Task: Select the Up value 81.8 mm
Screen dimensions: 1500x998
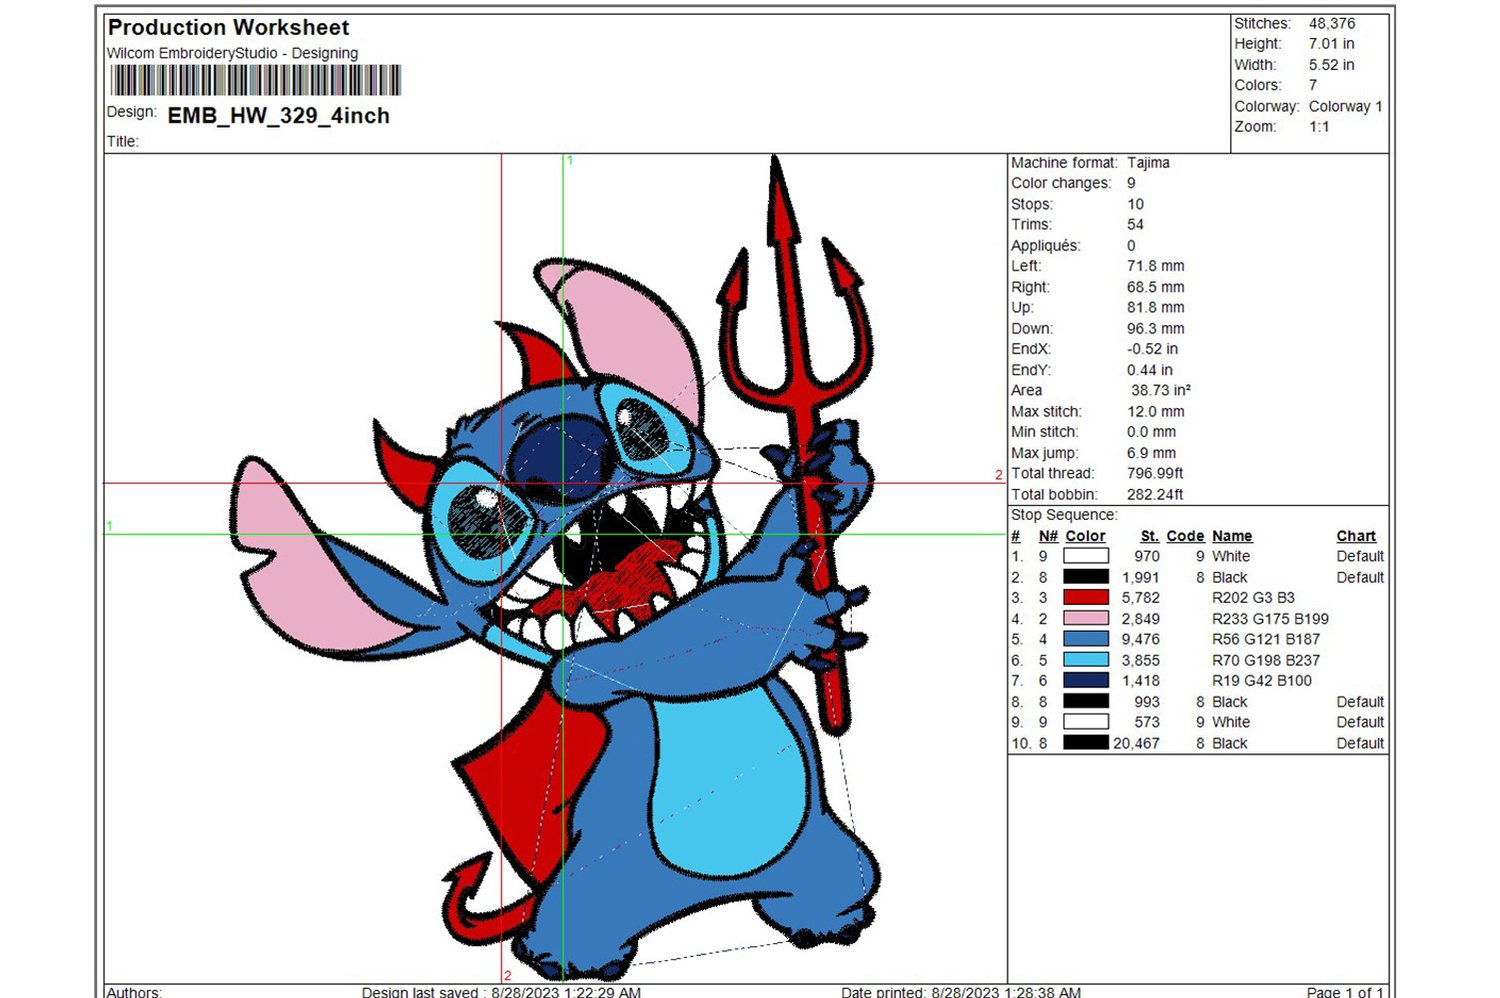Action: (x=1156, y=308)
